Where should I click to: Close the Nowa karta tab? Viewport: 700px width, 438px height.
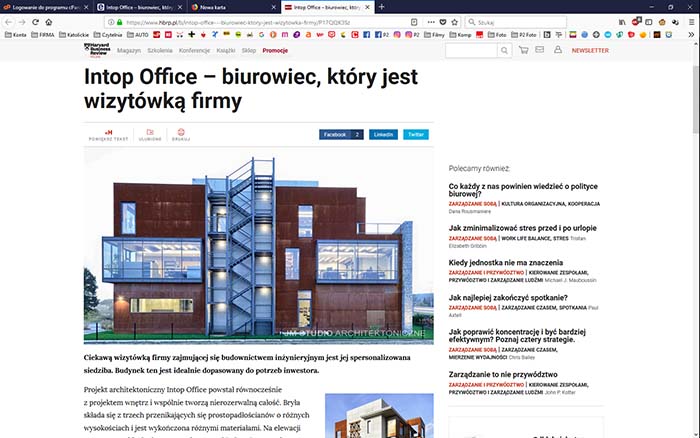coord(273,7)
